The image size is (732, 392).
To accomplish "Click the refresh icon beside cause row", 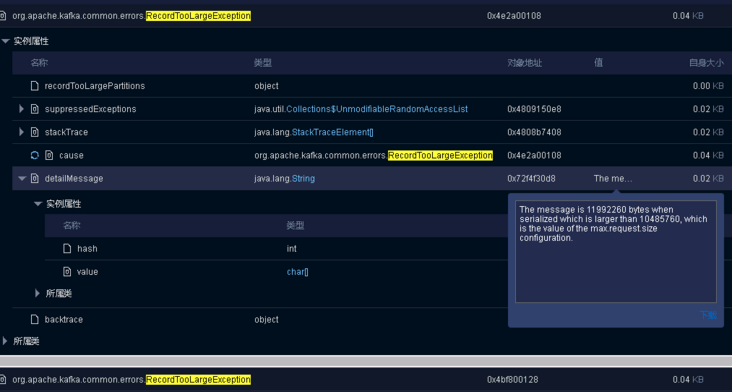I will [35, 155].
